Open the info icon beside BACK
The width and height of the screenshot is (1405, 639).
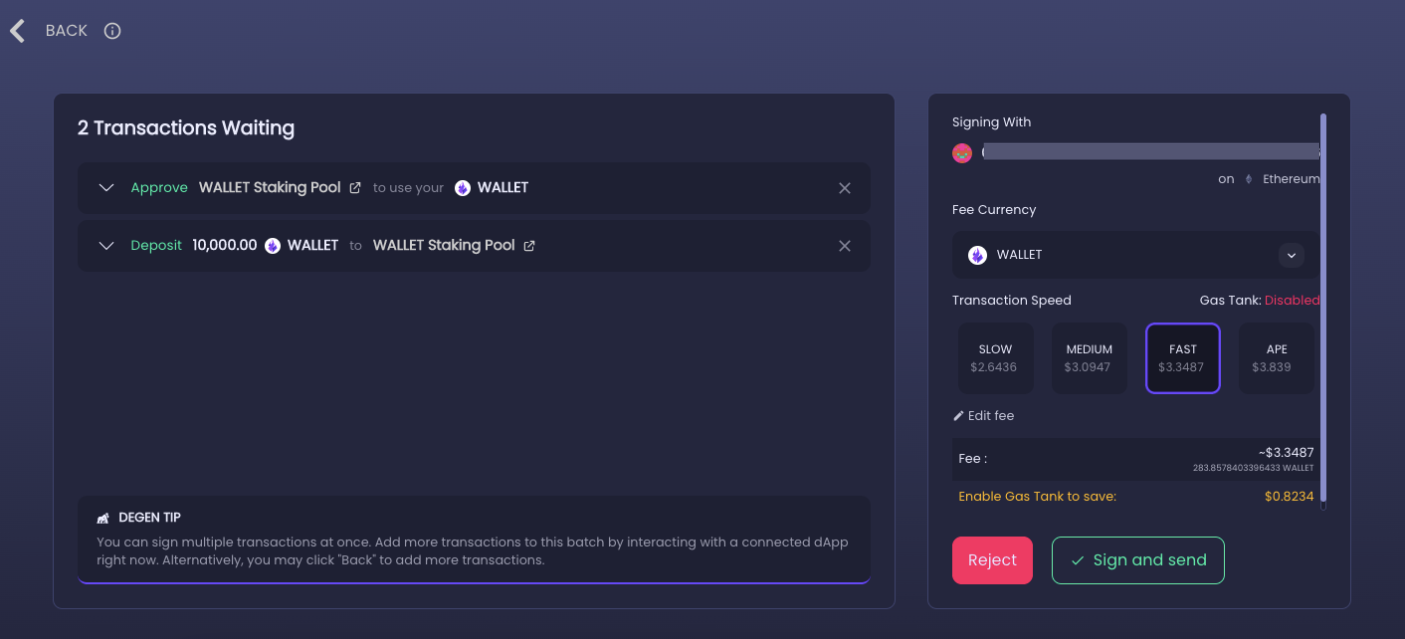tap(113, 31)
